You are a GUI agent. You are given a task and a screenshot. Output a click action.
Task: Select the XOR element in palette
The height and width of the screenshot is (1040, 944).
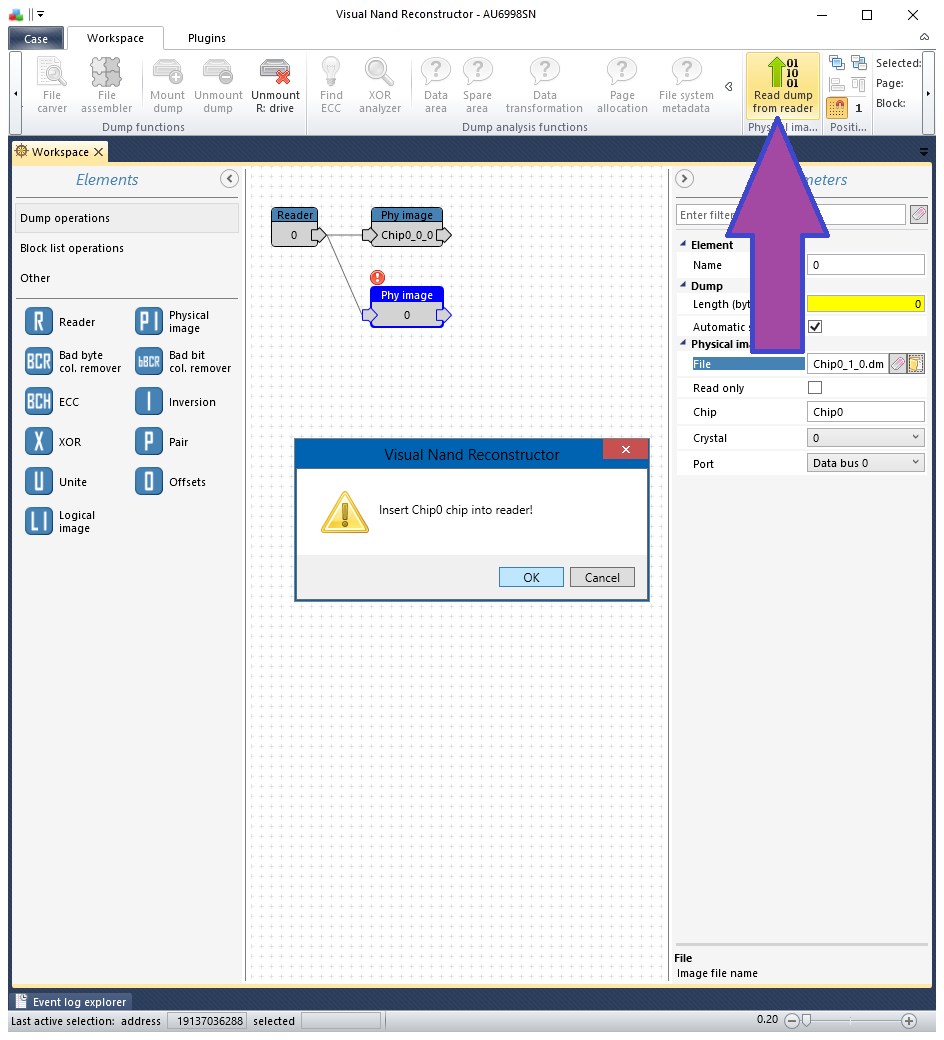coord(53,442)
